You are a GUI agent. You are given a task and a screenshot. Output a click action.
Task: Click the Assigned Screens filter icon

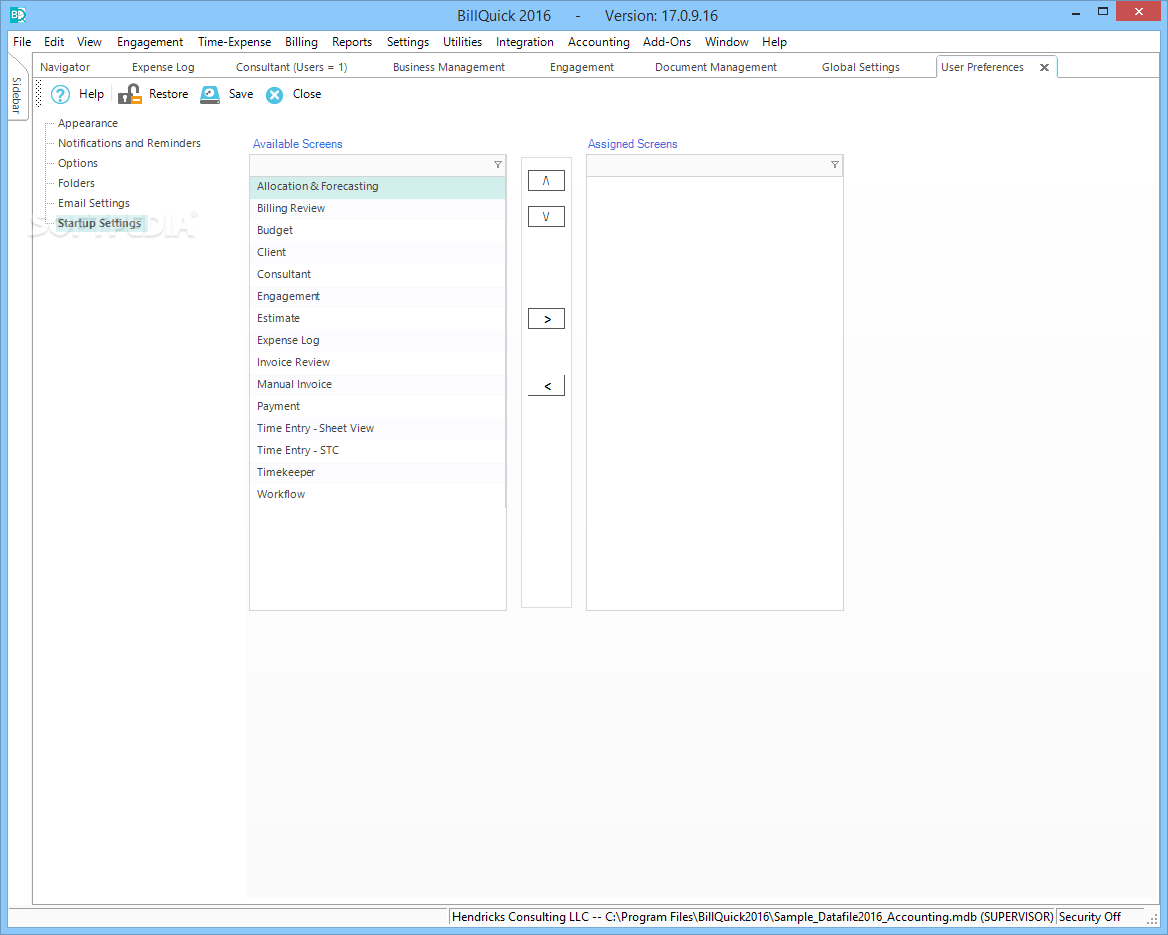(834, 165)
